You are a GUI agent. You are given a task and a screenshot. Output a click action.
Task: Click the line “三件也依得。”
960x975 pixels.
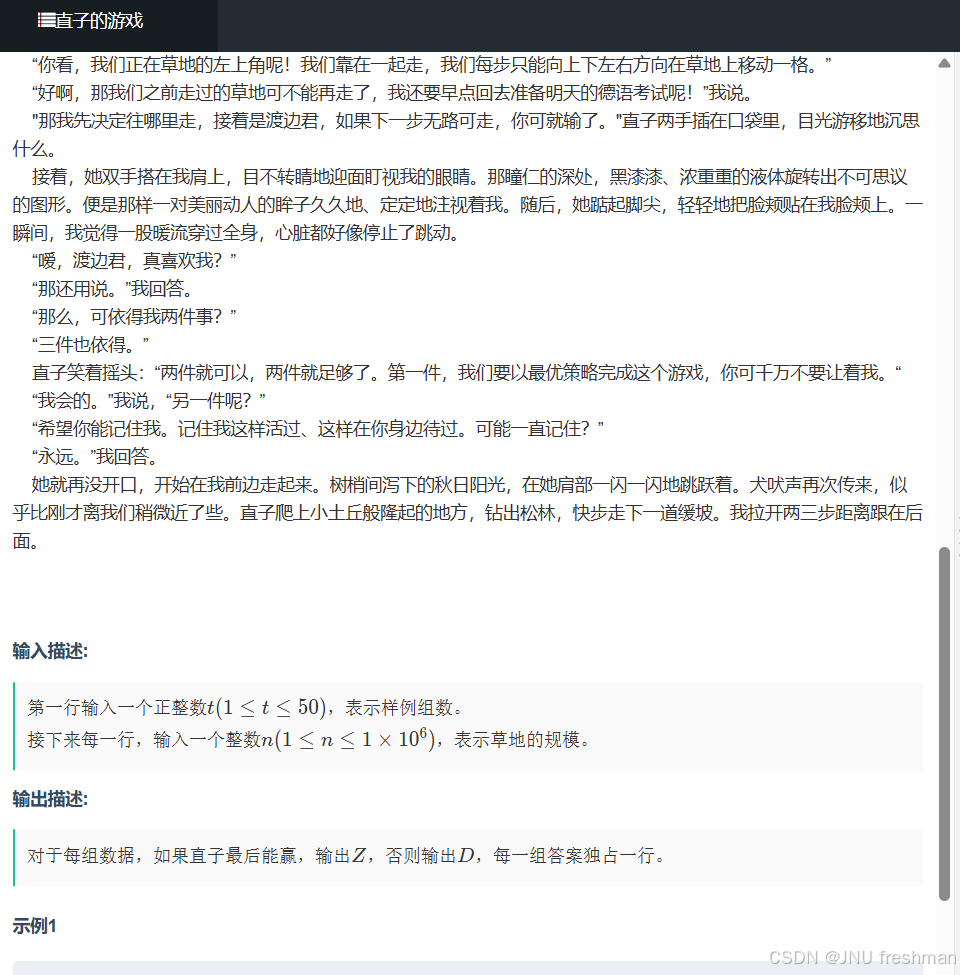click(x=90, y=344)
